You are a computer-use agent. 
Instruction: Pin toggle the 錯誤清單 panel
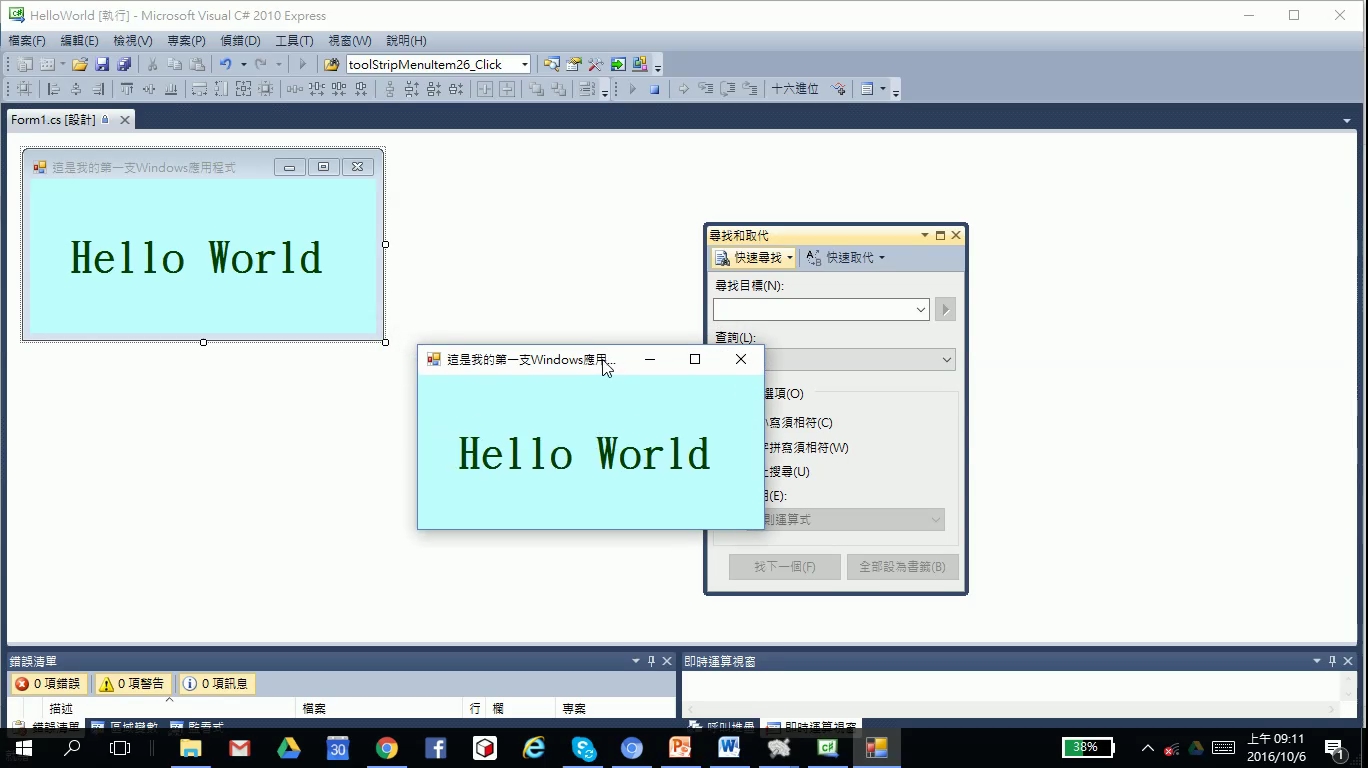[651, 661]
